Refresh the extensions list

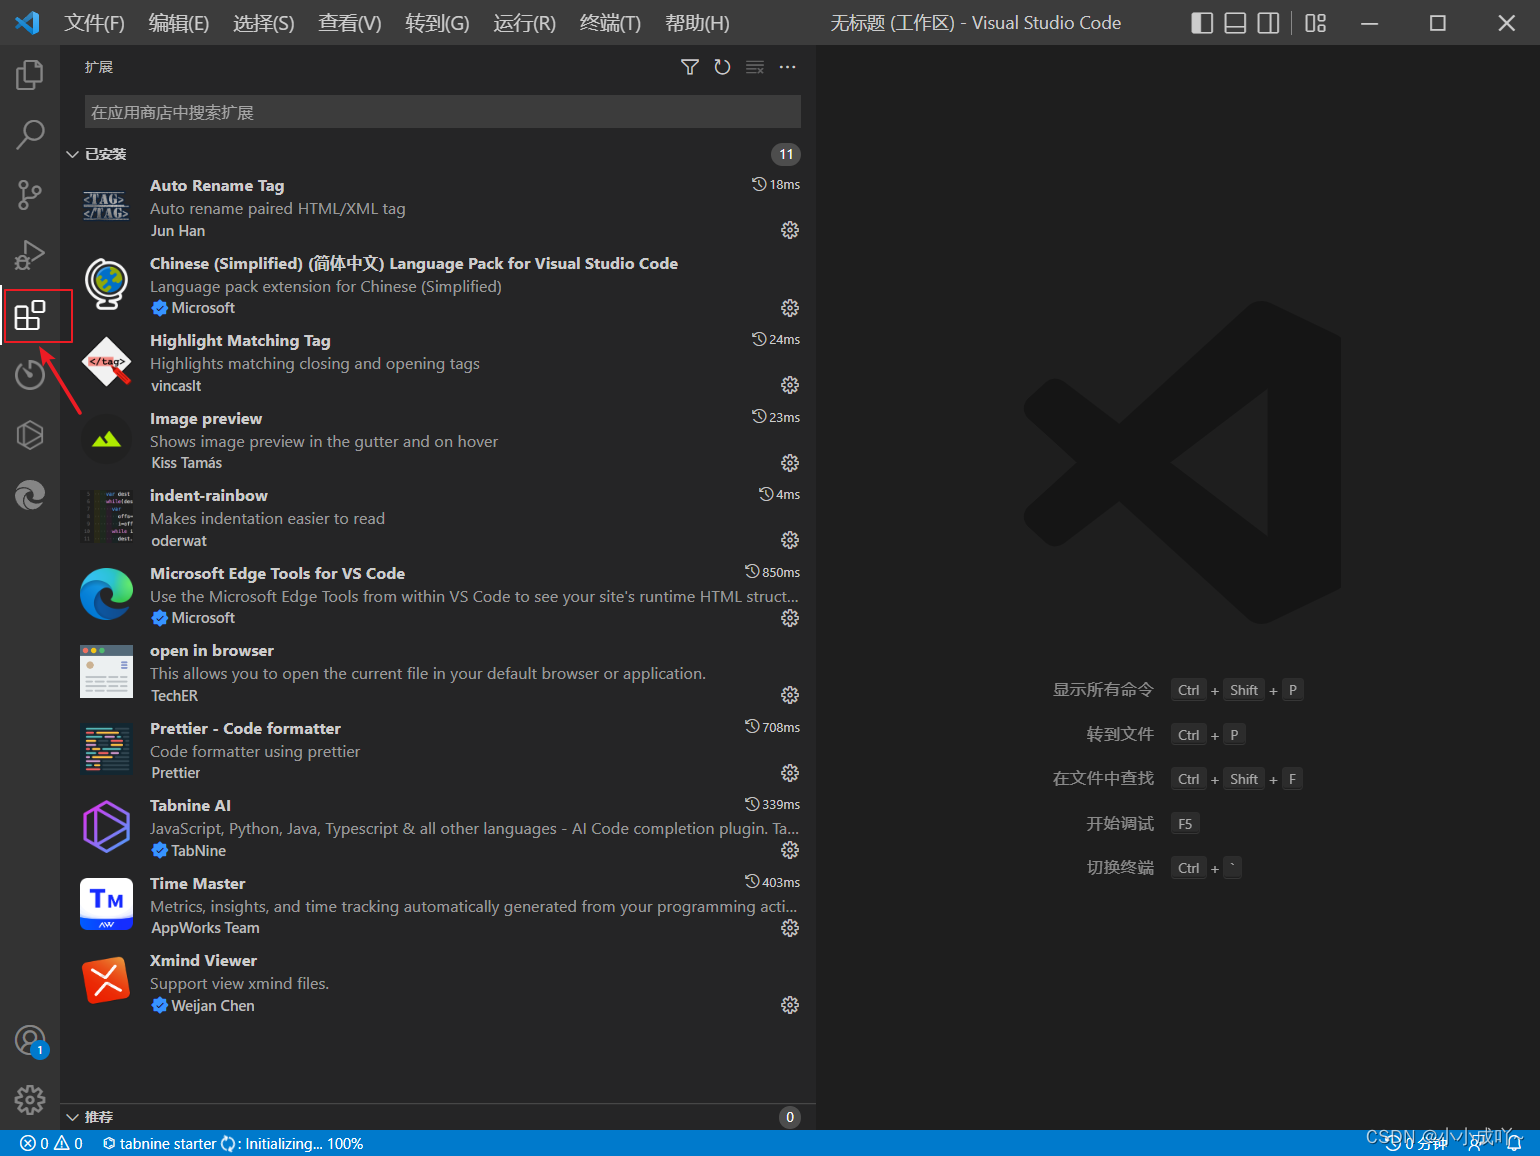point(722,67)
